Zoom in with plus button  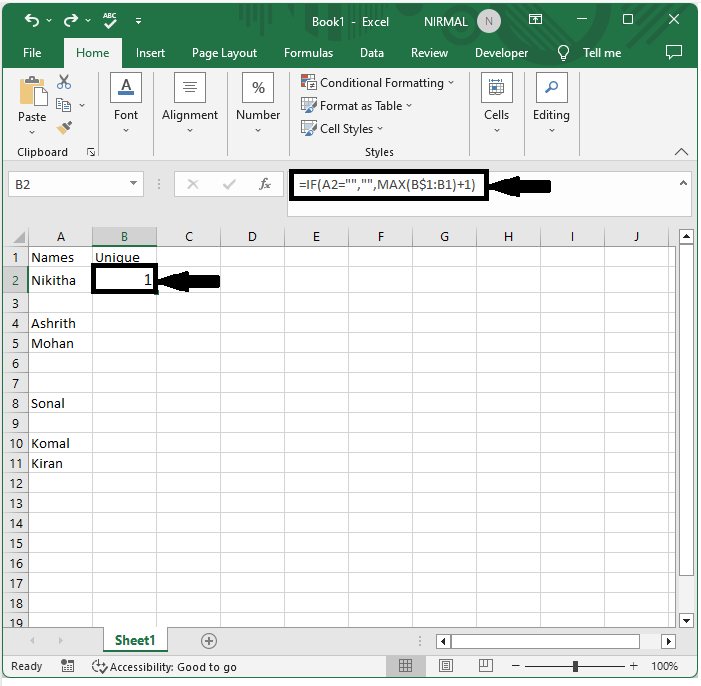tap(633, 666)
